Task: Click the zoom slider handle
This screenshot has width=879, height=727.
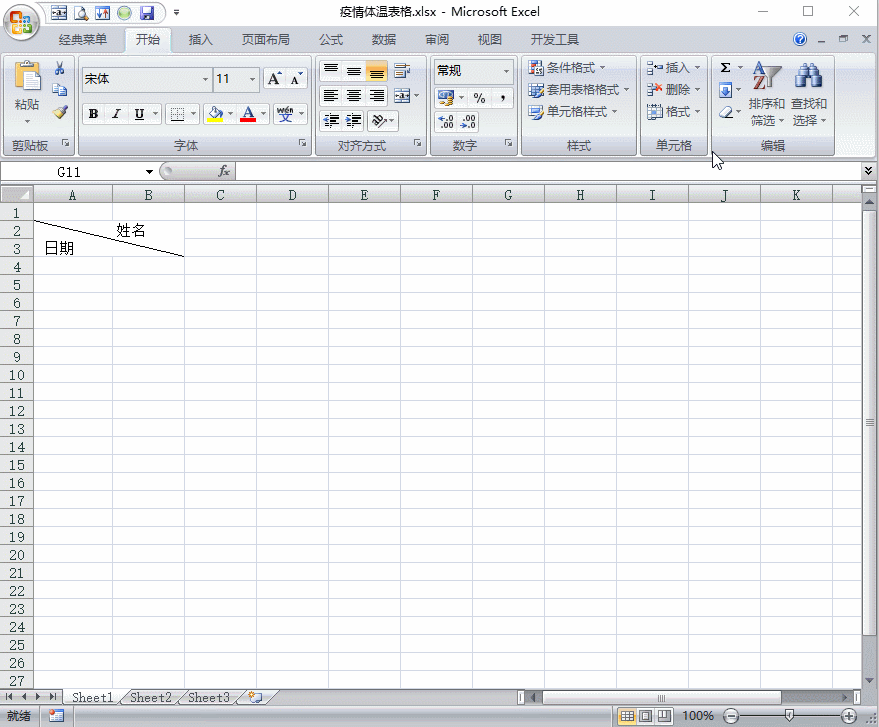Action: (x=789, y=715)
